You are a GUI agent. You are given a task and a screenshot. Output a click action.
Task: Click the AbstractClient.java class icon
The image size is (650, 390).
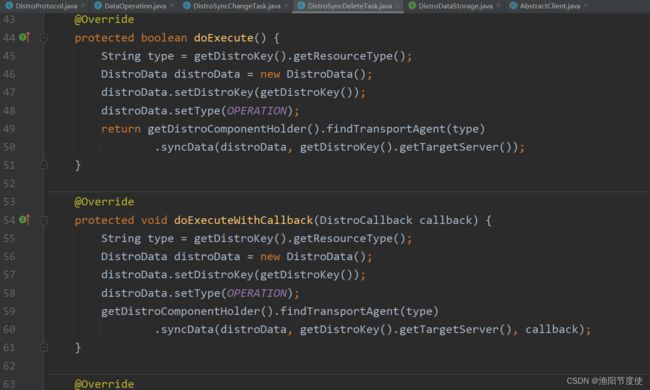pos(514,5)
